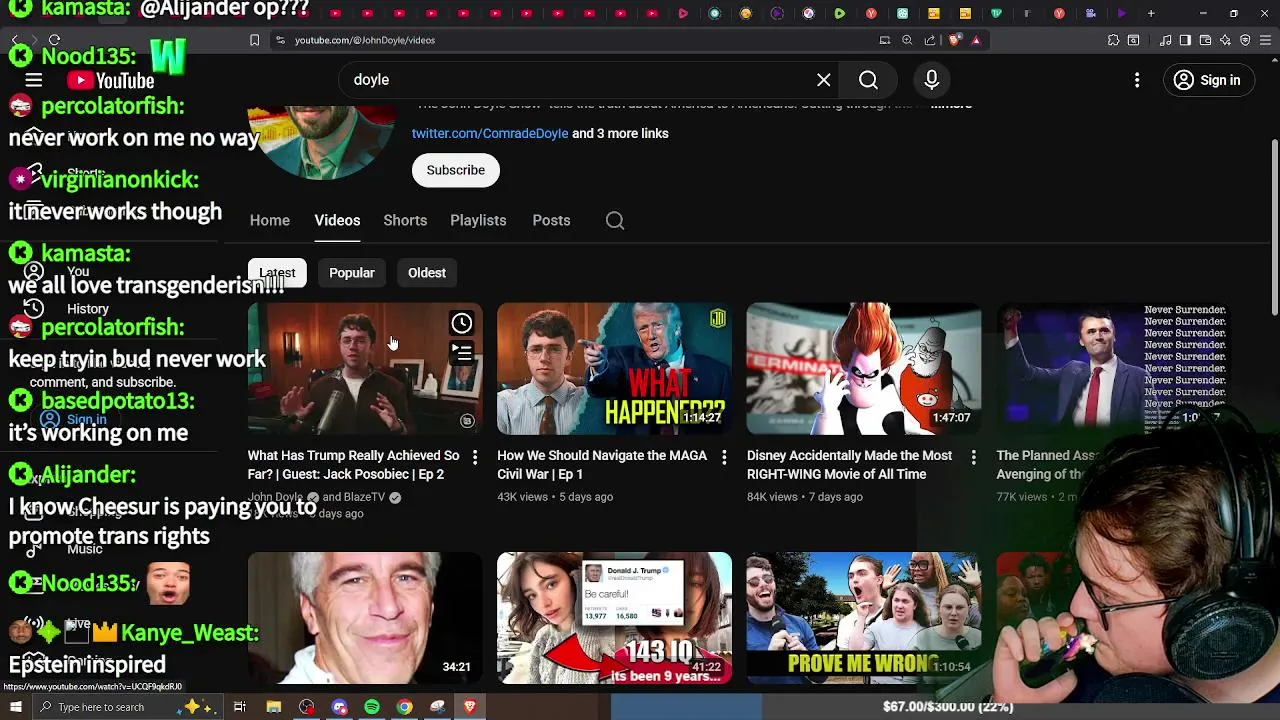Share this page via address bar icon
This screenshot has height=720, width=1280.
point(930,40)
